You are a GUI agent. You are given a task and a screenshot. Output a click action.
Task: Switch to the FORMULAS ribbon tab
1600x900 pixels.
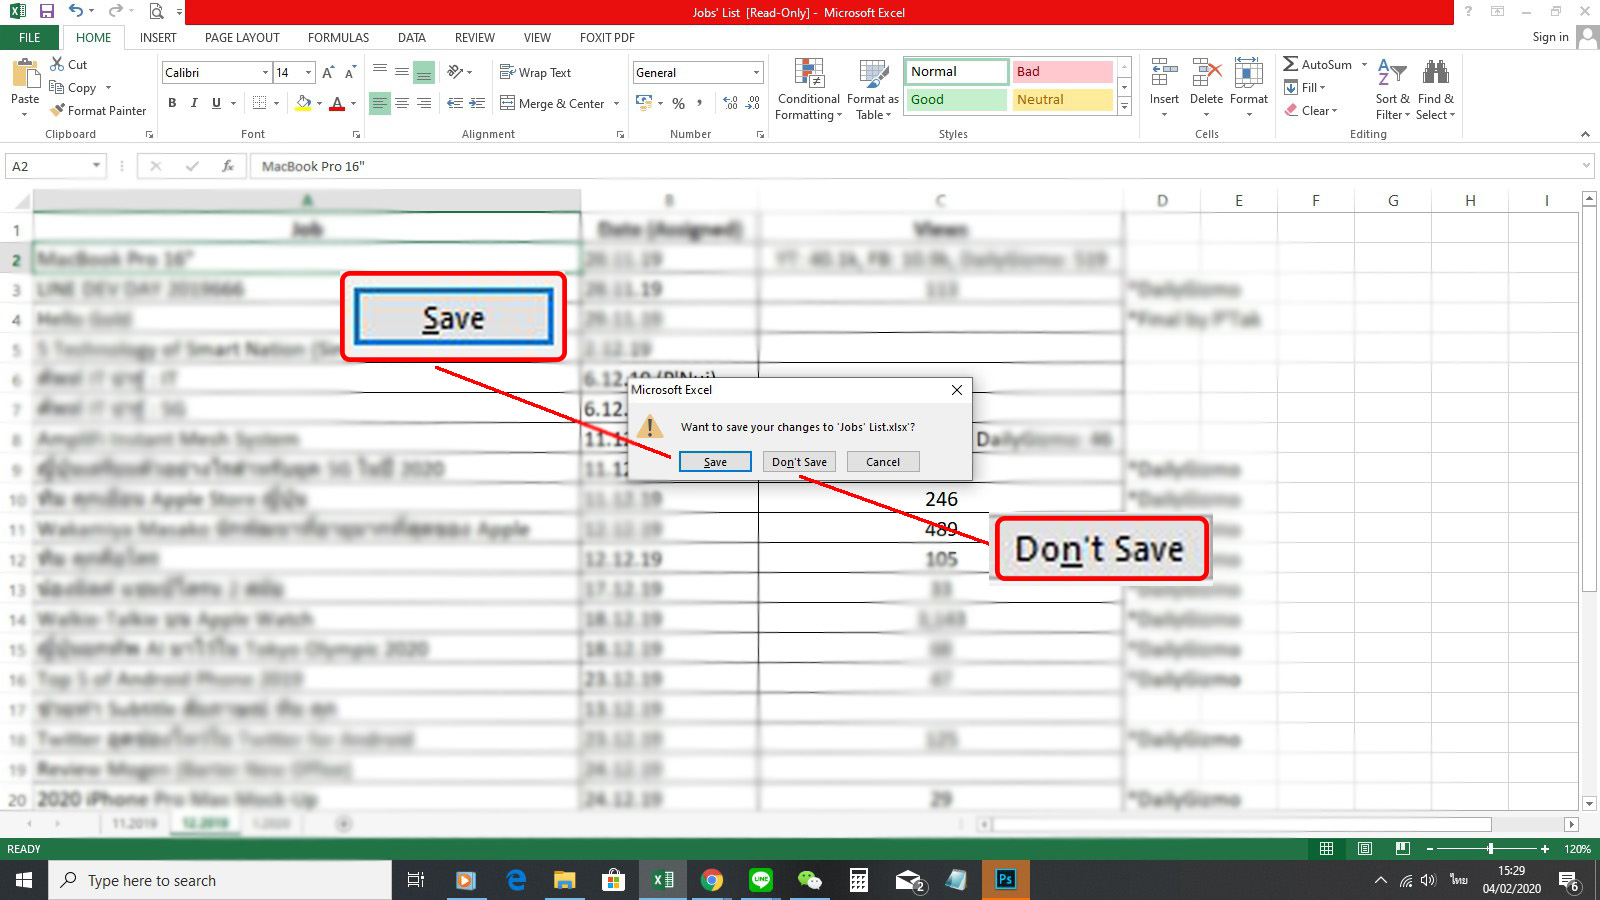tap(337, 37)
